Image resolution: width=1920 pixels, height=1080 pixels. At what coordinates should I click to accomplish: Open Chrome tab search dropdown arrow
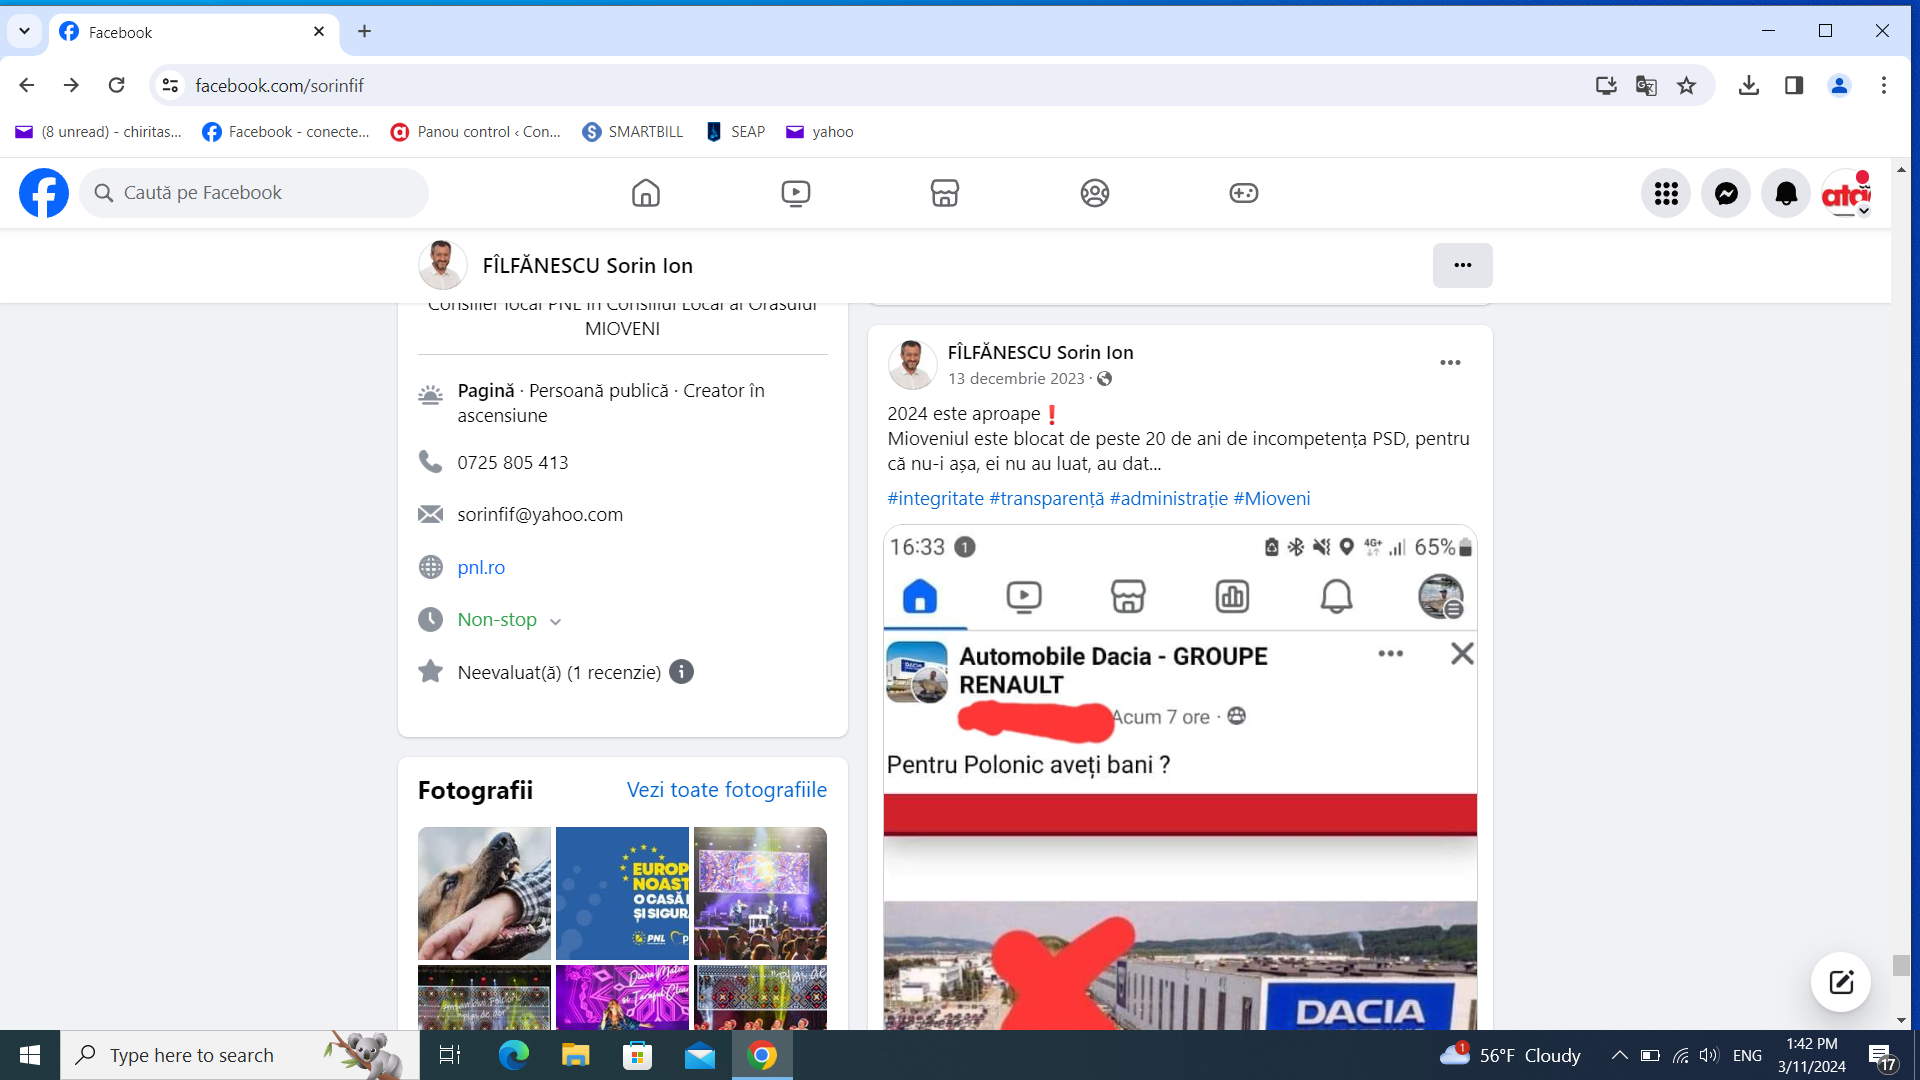click(24, 31)
